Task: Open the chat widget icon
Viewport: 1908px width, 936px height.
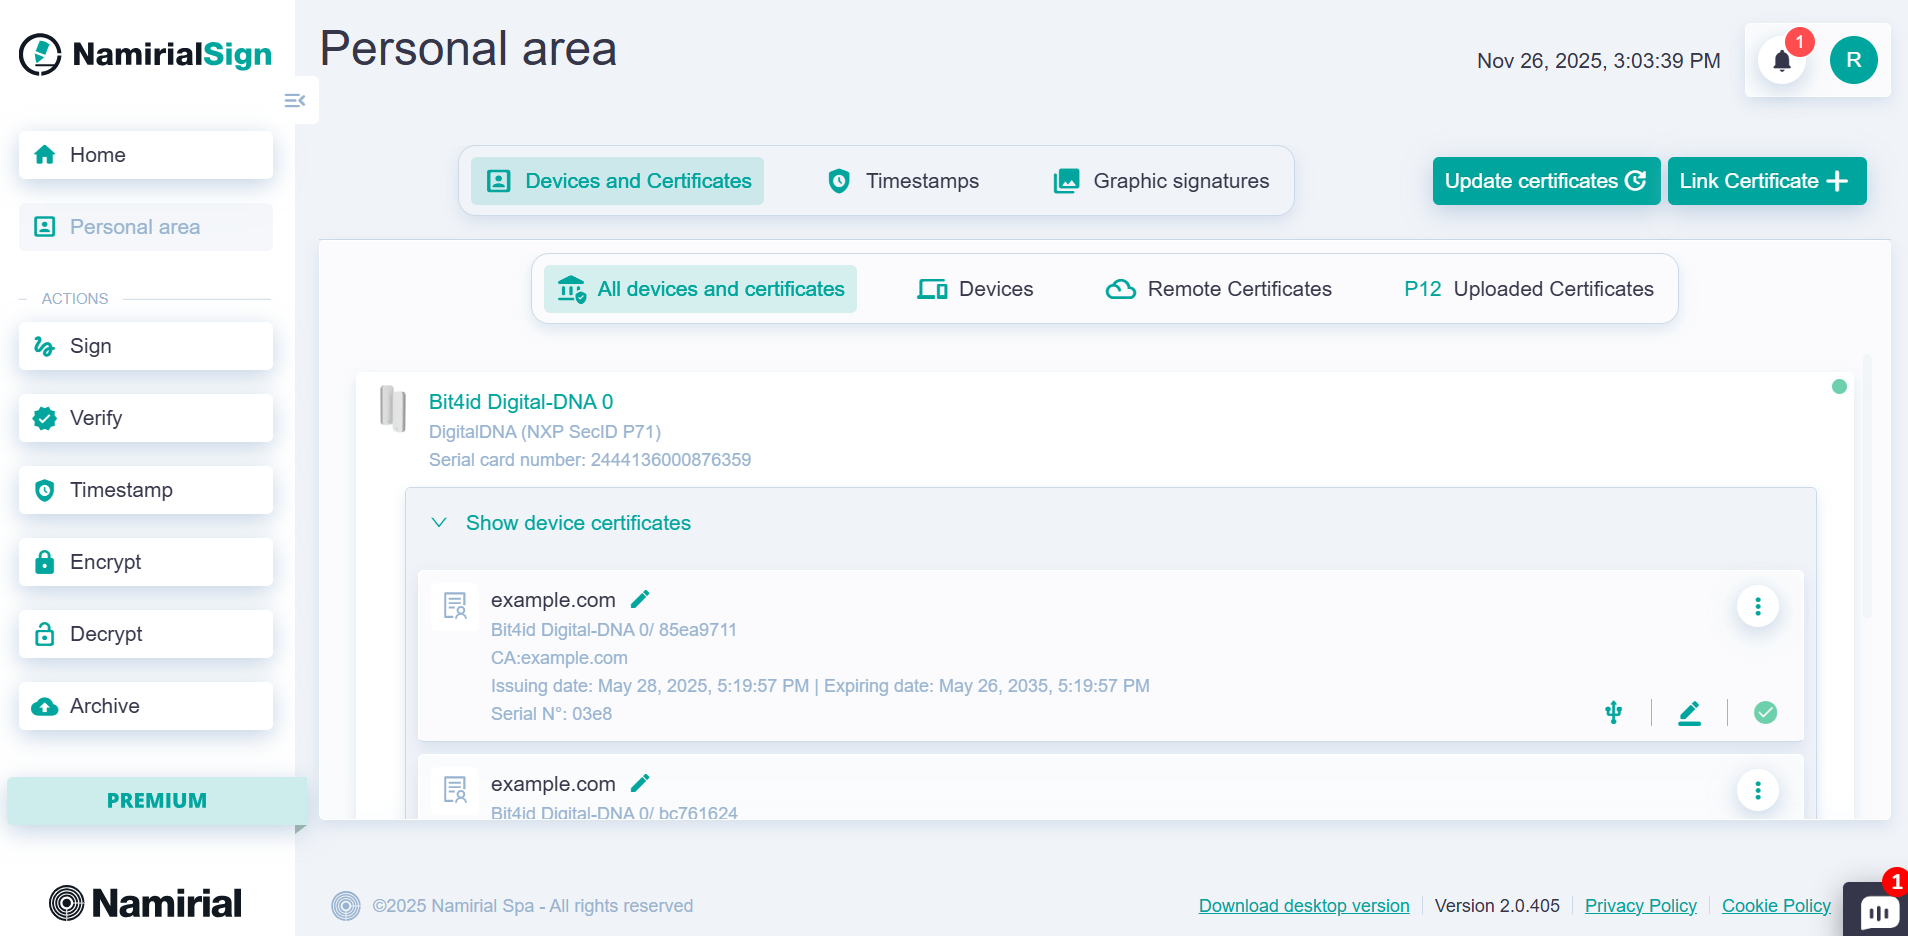Action: pyautogui.click(x=1878, y=911)
